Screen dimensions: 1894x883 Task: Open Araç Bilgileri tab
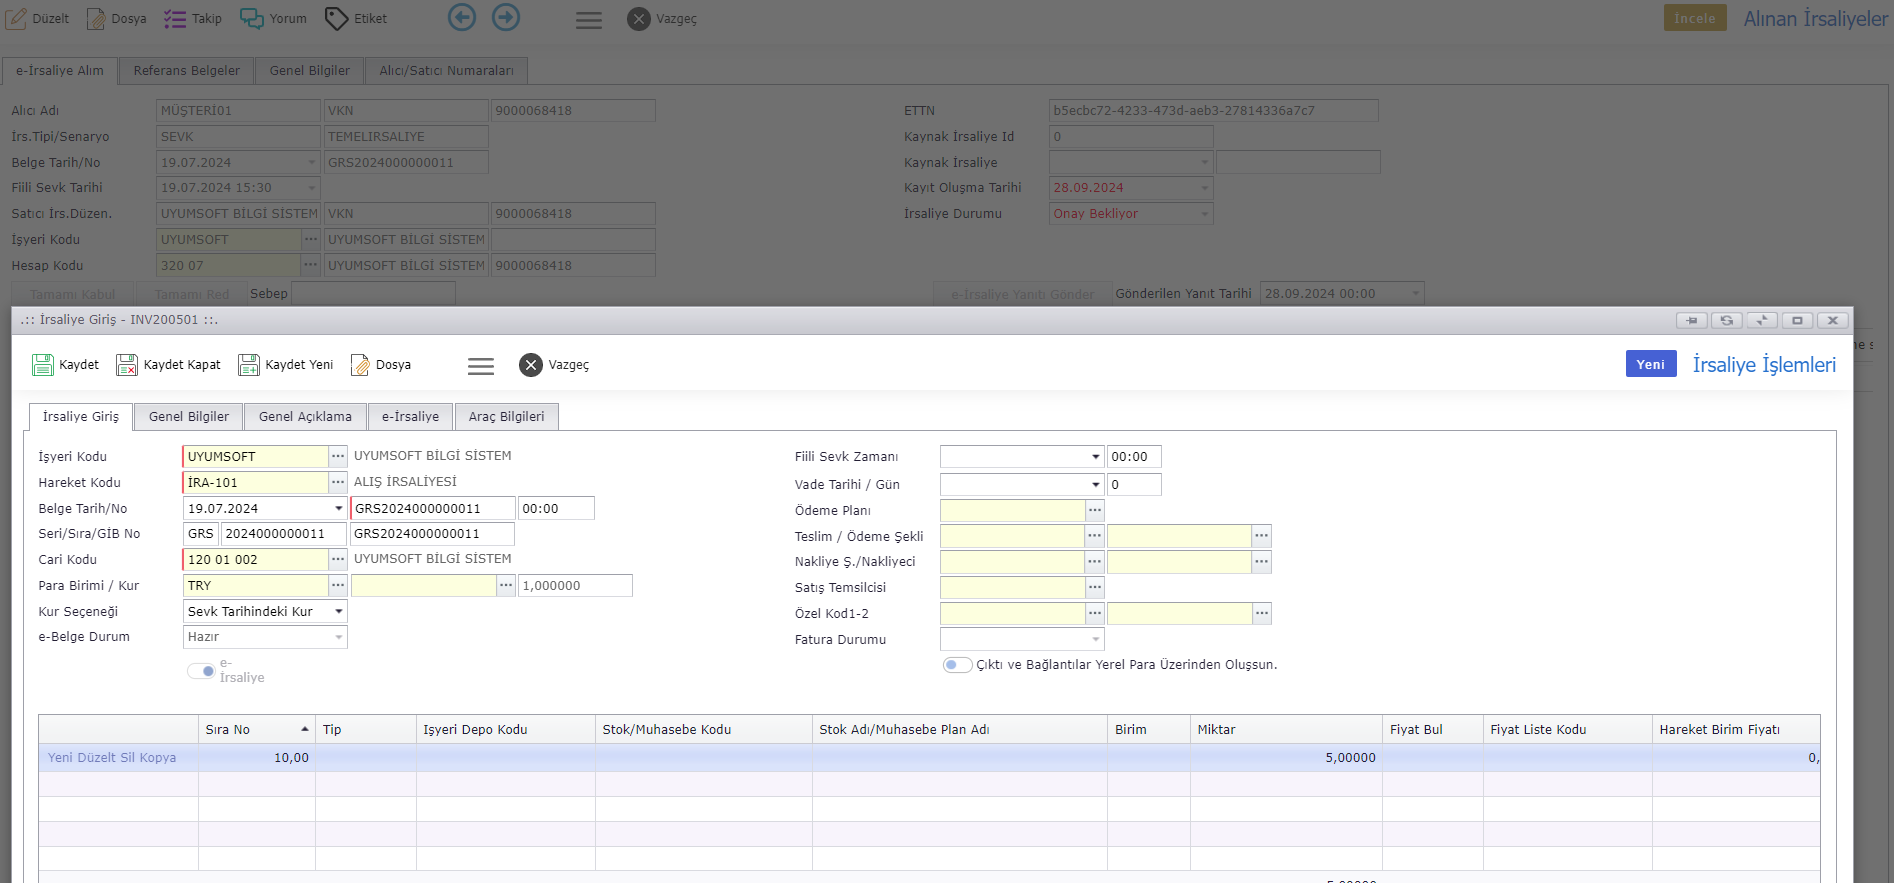[x=507, y=417]
